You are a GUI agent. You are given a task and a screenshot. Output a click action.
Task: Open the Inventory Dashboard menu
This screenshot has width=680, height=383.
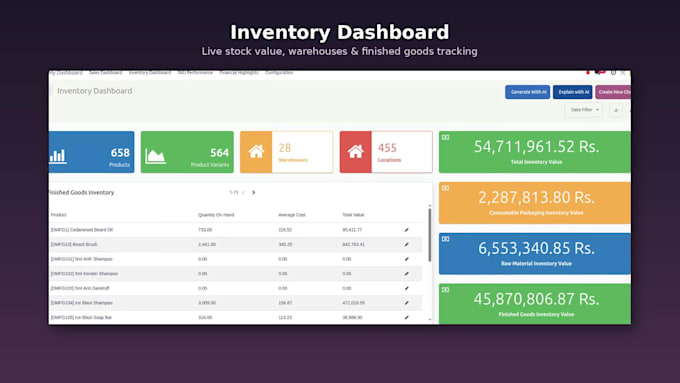[x=150, y=73]
